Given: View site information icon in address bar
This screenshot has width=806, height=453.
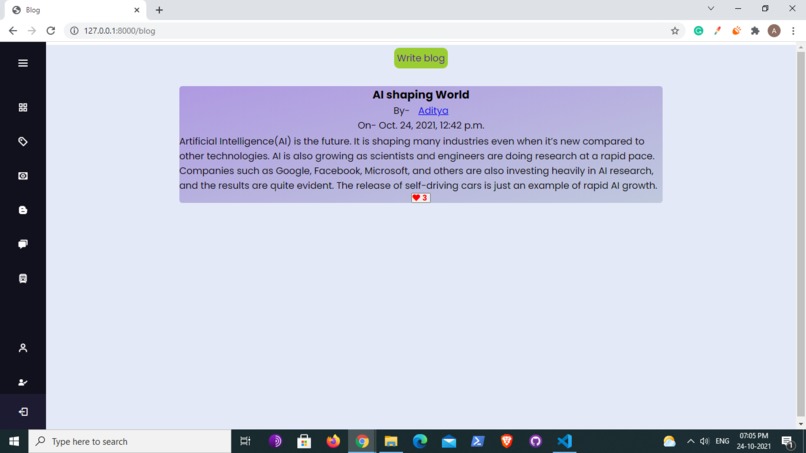Looking at the screenshot, I should (74, 31).
